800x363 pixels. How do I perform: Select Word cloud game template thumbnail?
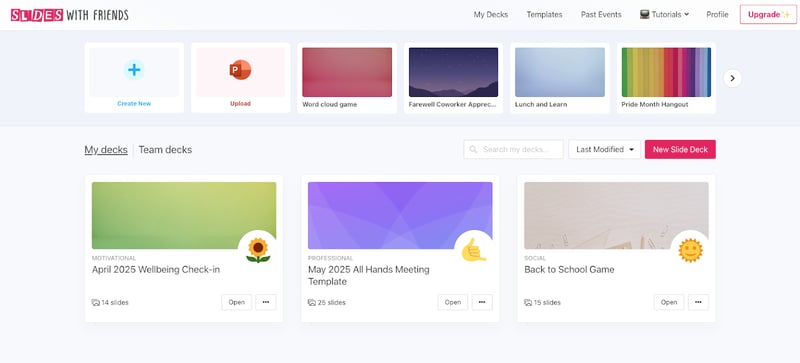[x=347, y=72]
